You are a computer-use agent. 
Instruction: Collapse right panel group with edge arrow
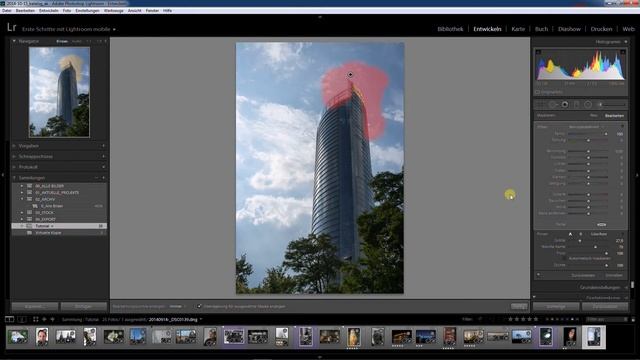point(637,175)
